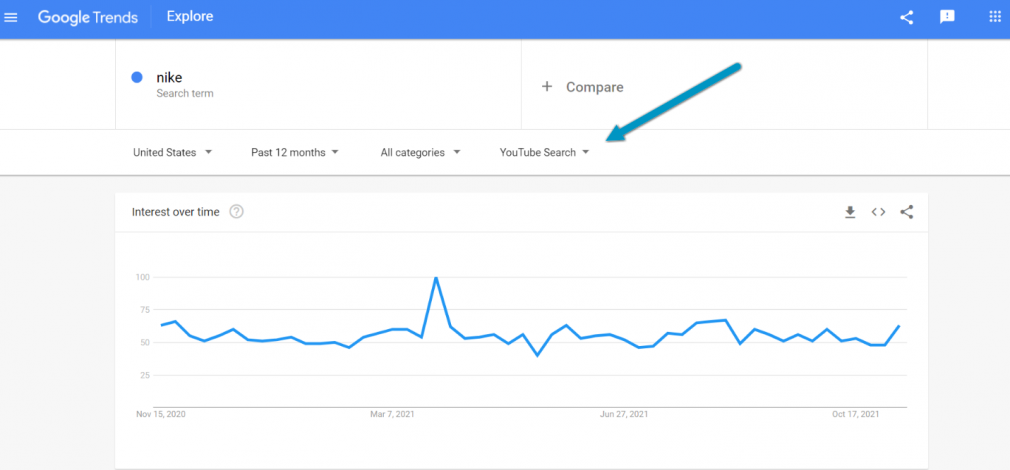Screen dimensions: 1010x470
Task: Open the Past 12 months dropdown
Action: click(x=295, y=153)
